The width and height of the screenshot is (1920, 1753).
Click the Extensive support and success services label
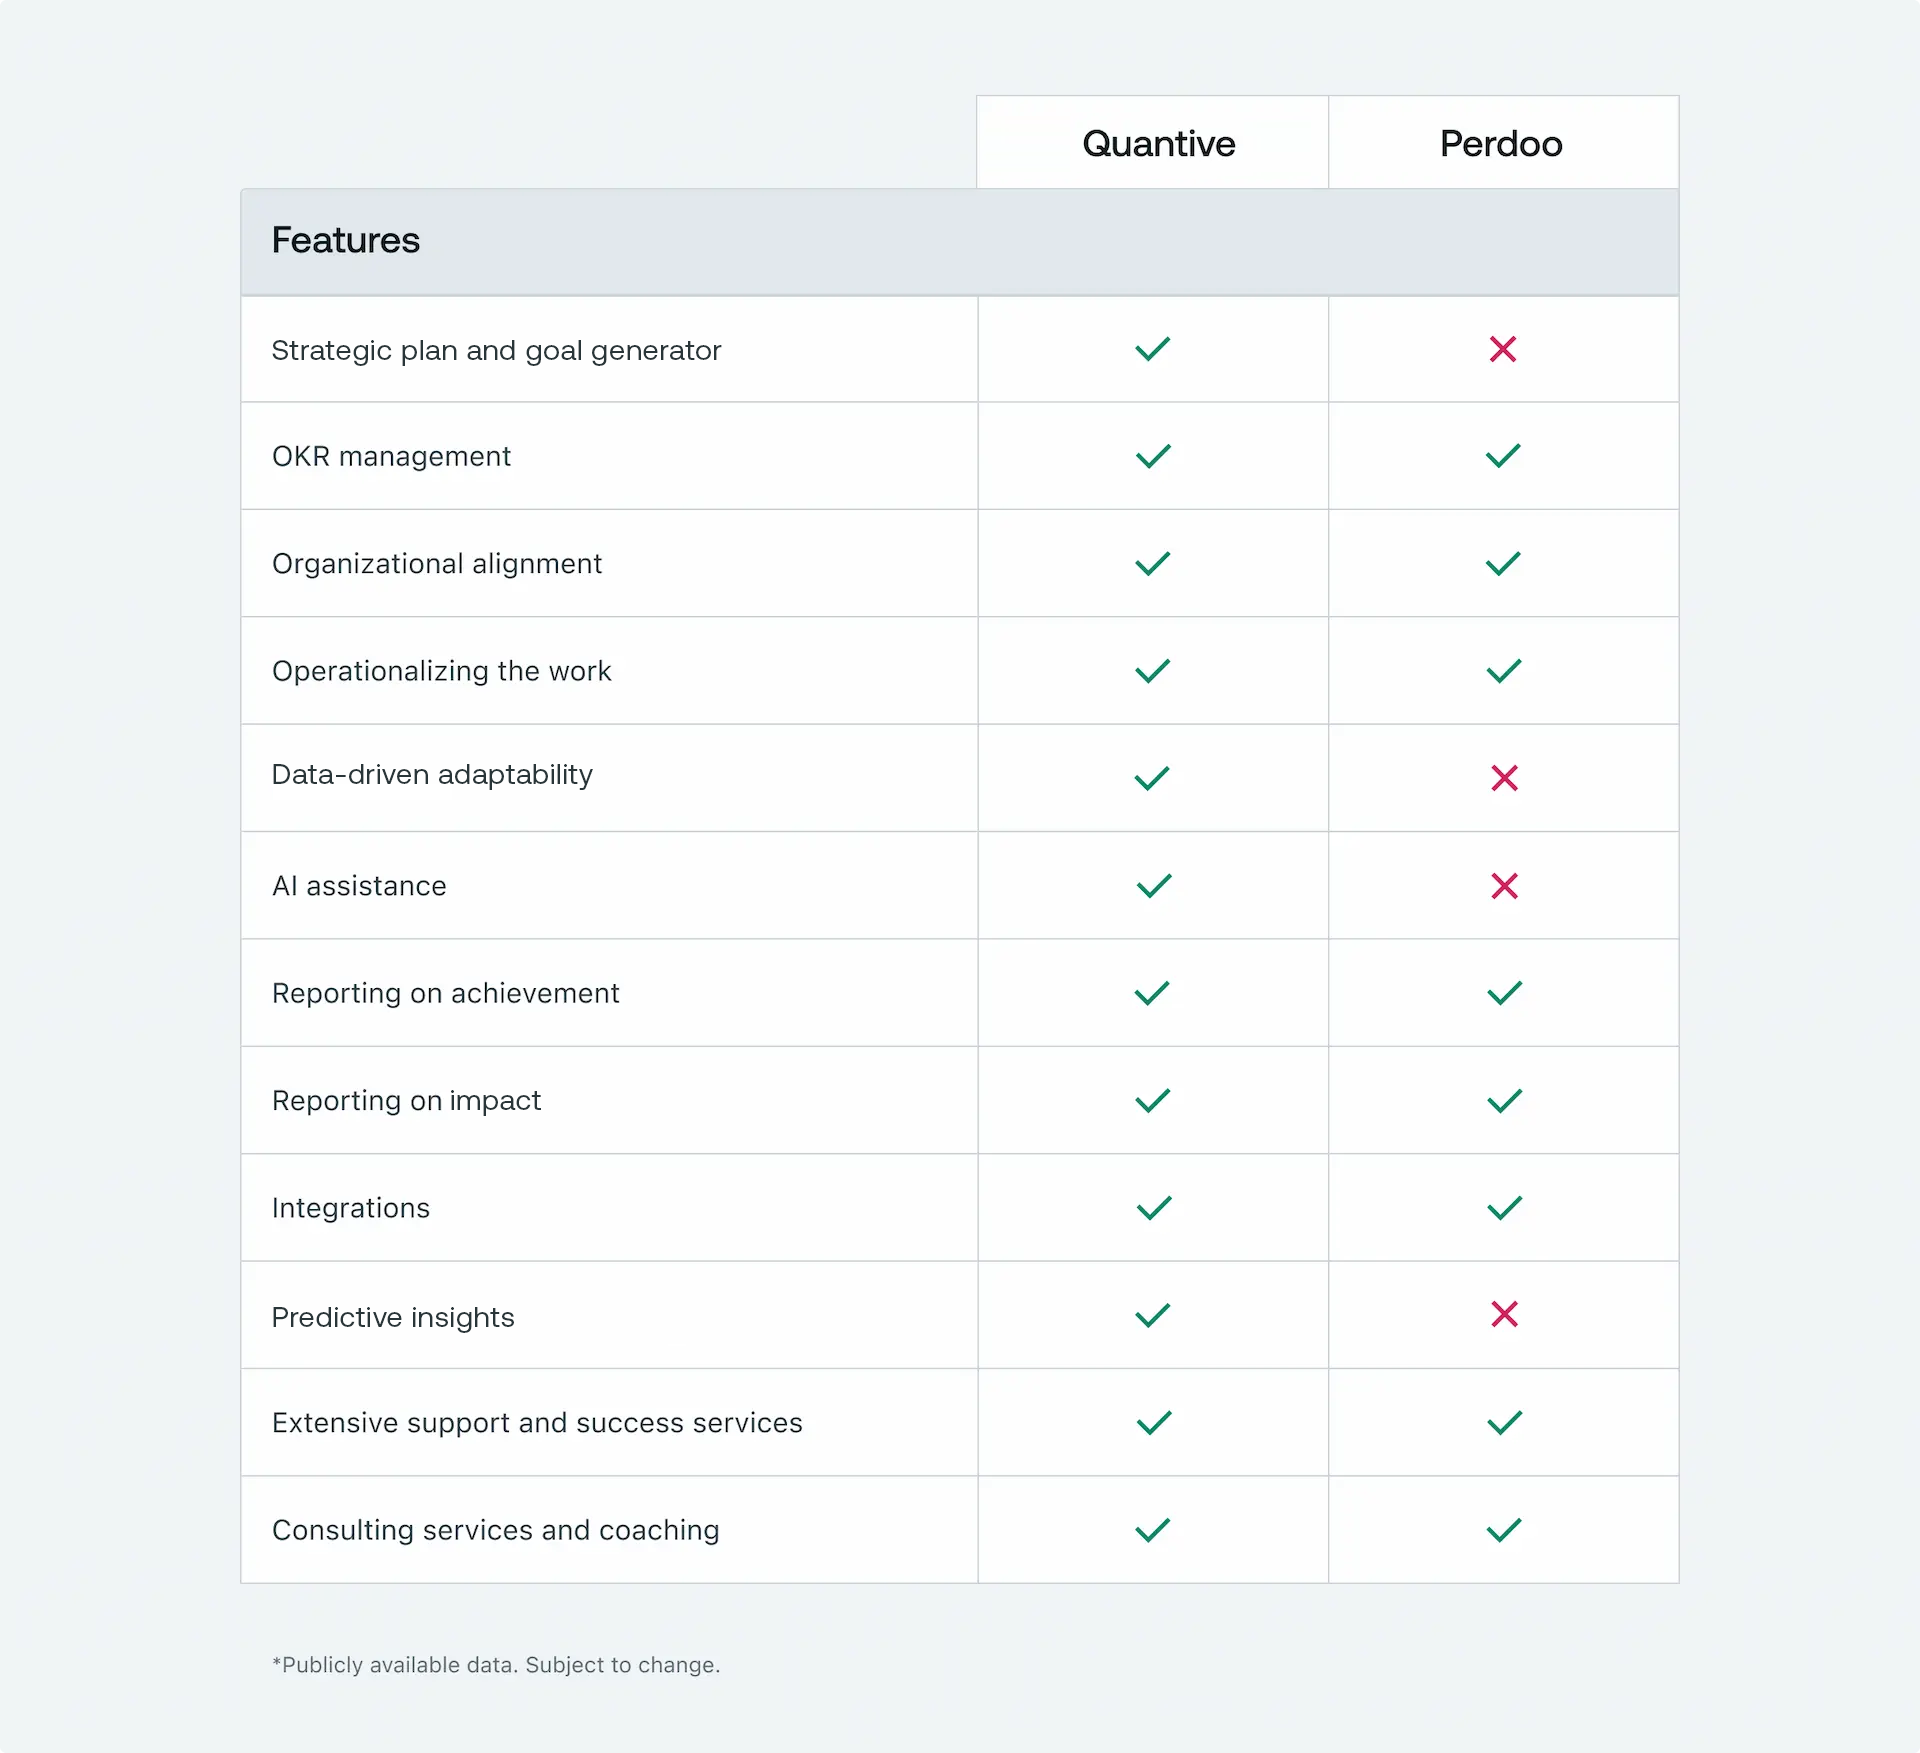point(537,1423)
